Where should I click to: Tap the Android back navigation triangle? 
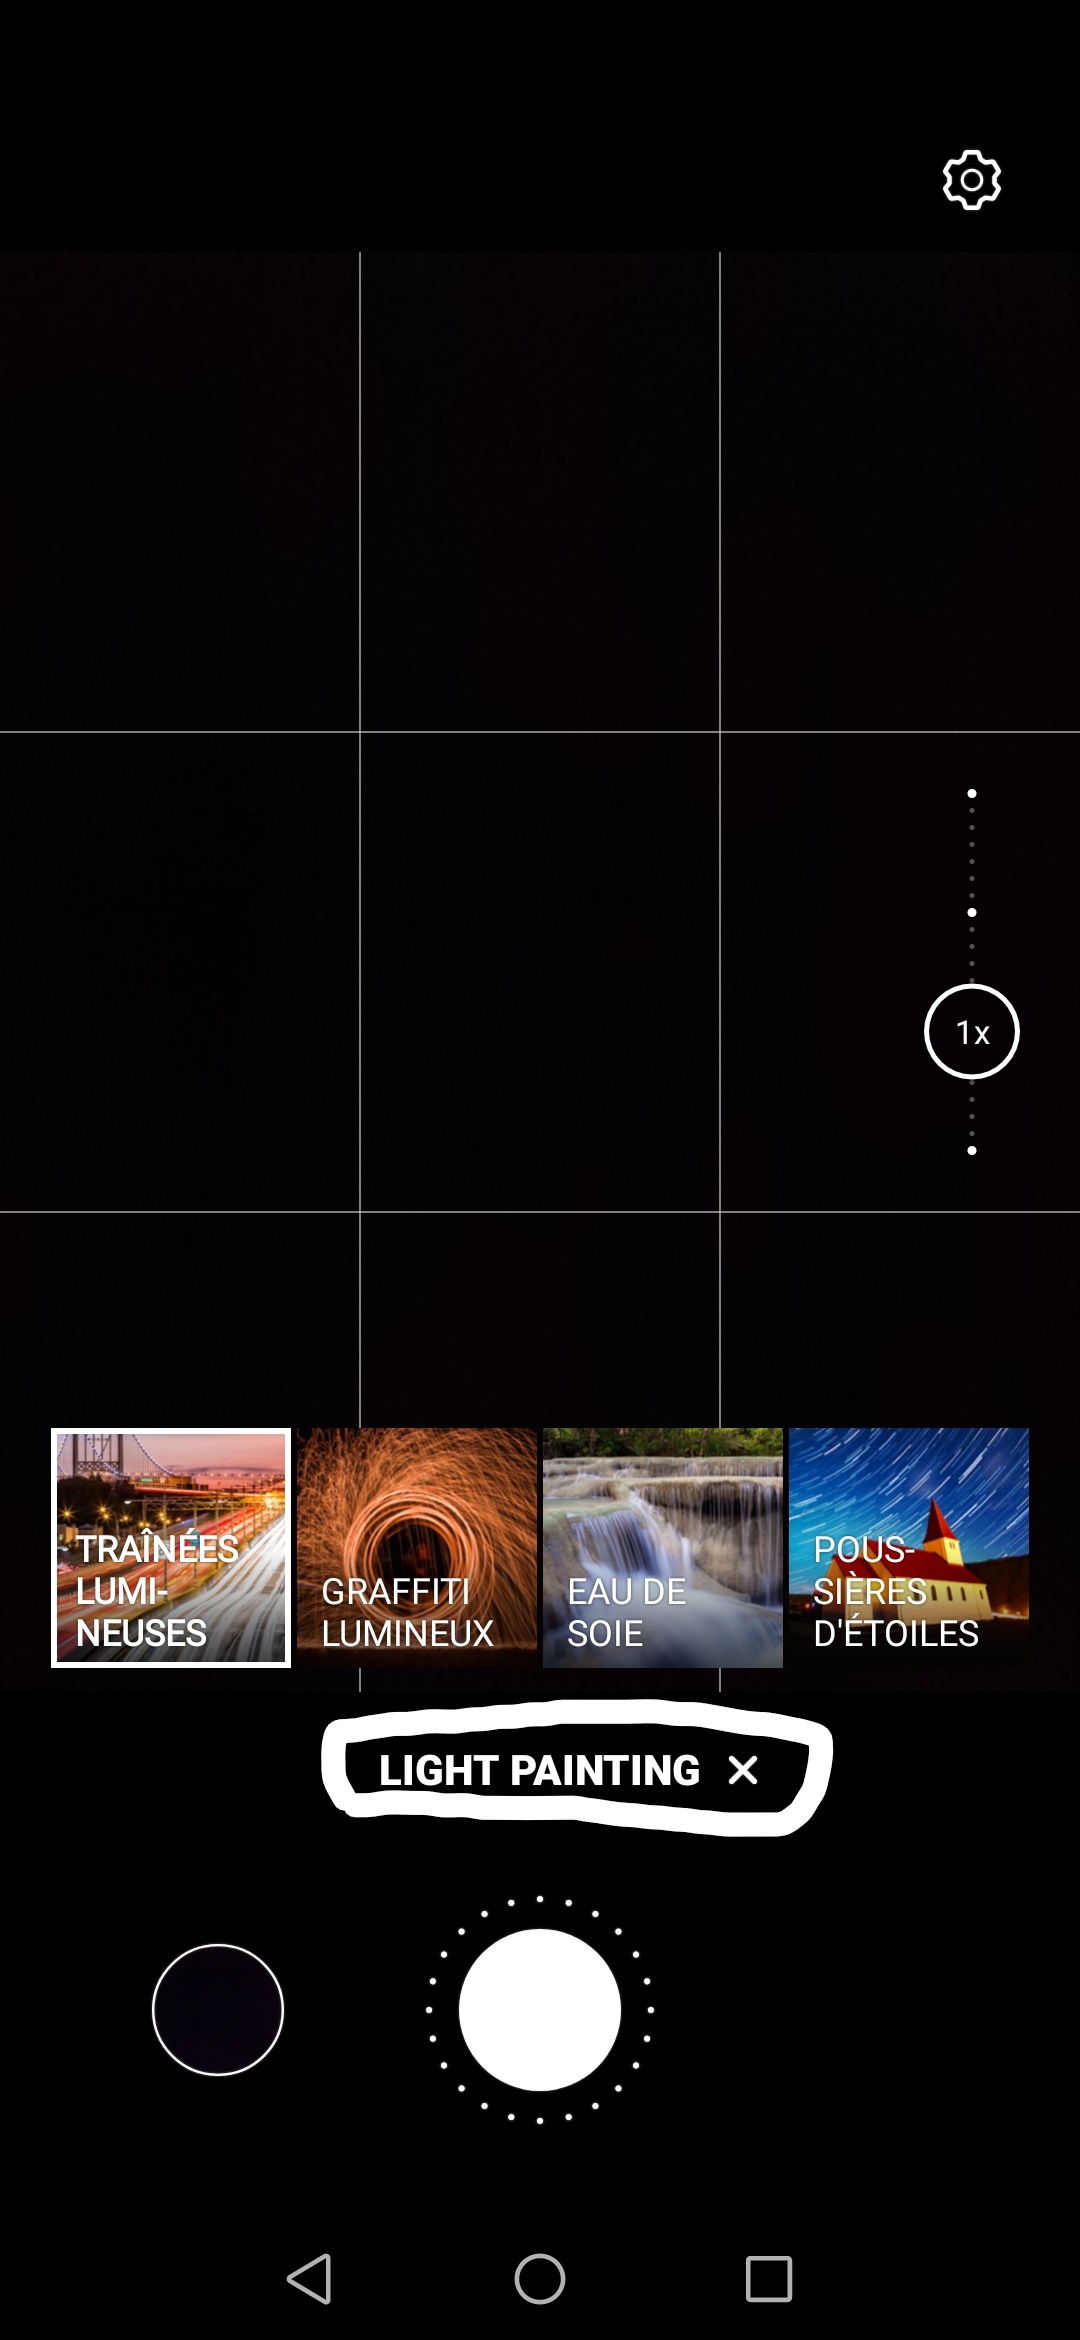click(309, 2279)
